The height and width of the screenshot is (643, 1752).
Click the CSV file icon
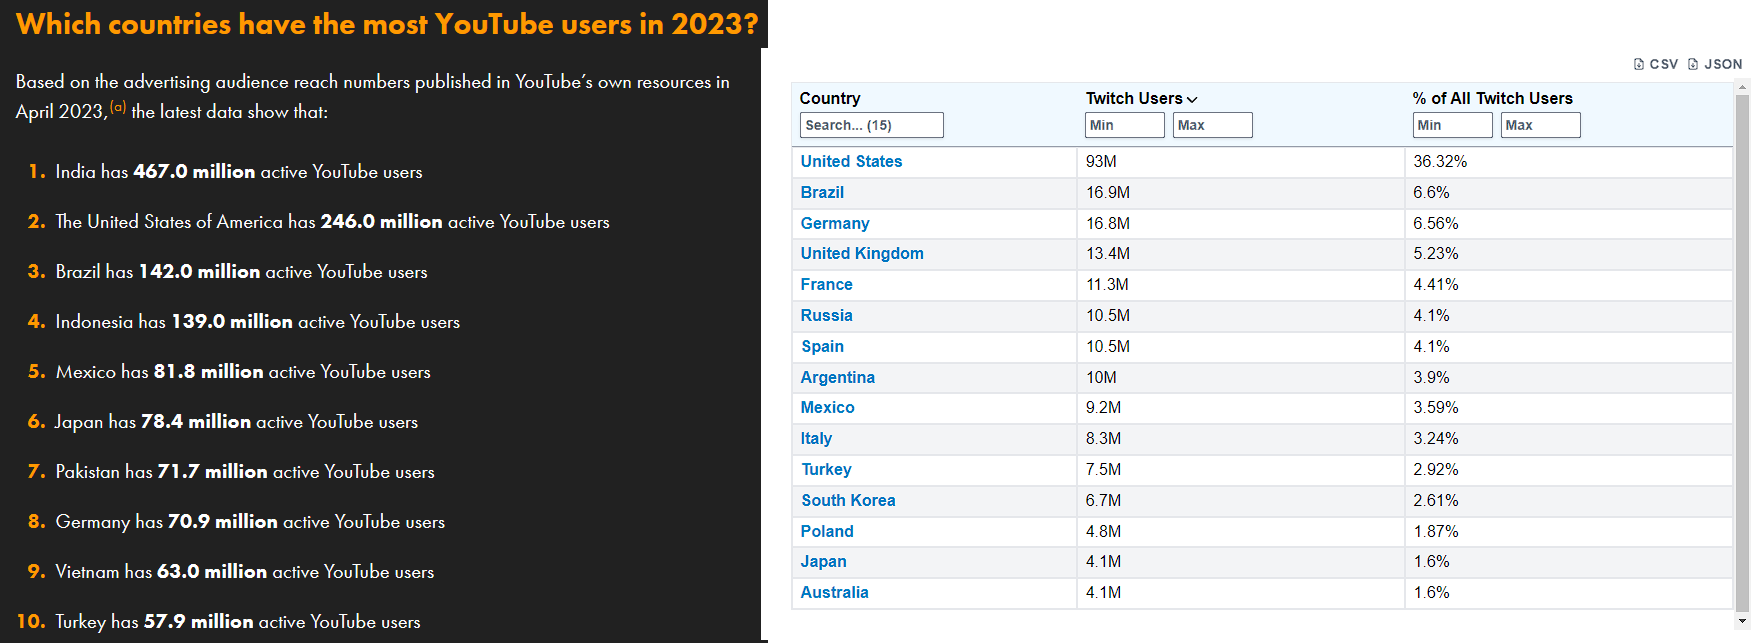point(1639,64)
